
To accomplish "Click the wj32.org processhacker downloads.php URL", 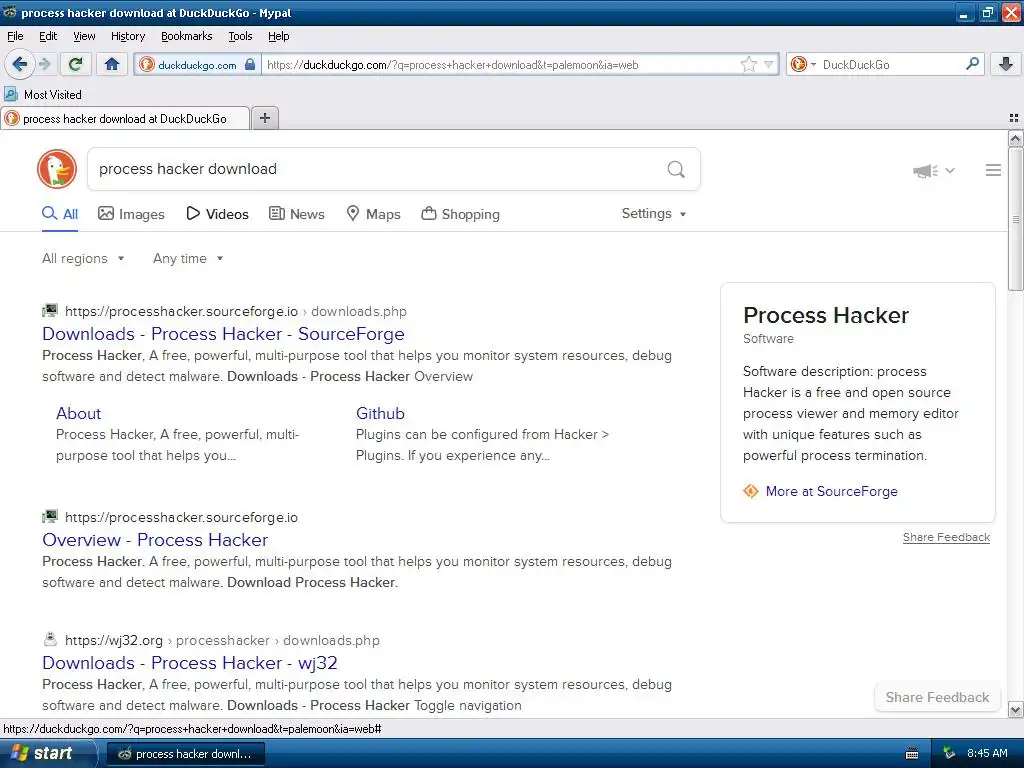I will tap(222, 641).
